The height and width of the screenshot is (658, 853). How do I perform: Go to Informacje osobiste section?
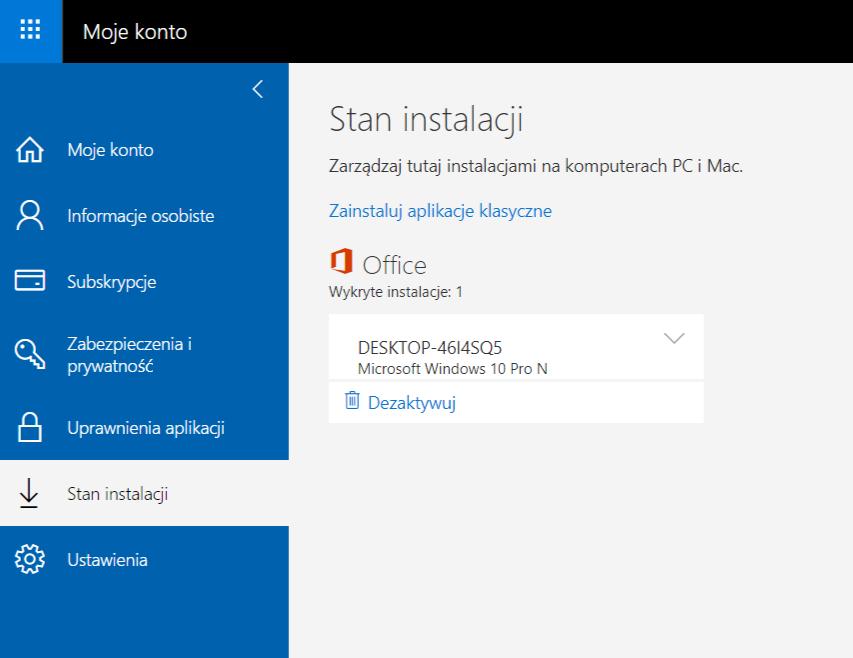pos(144,215)
